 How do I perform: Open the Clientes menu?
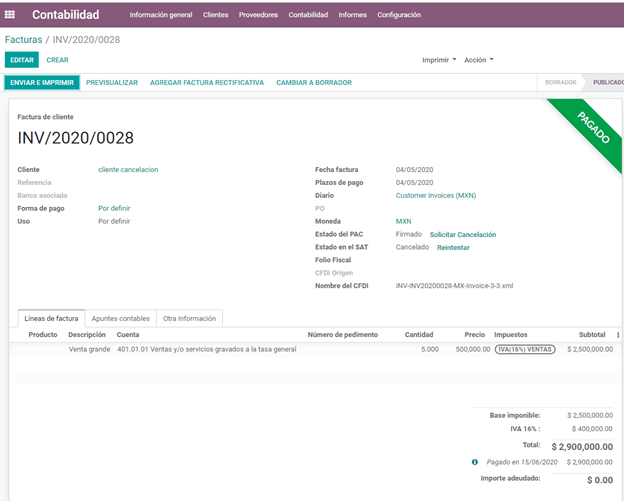coord(215,15)
